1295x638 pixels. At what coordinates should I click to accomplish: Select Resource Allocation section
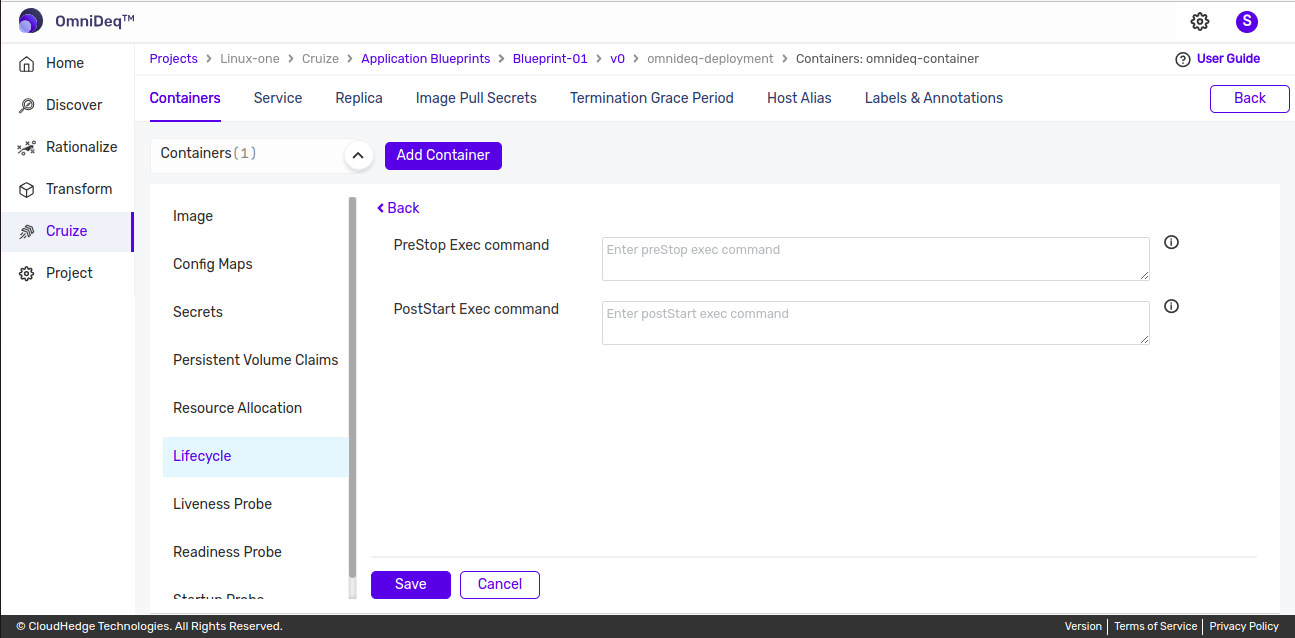(x=237, y=408)
